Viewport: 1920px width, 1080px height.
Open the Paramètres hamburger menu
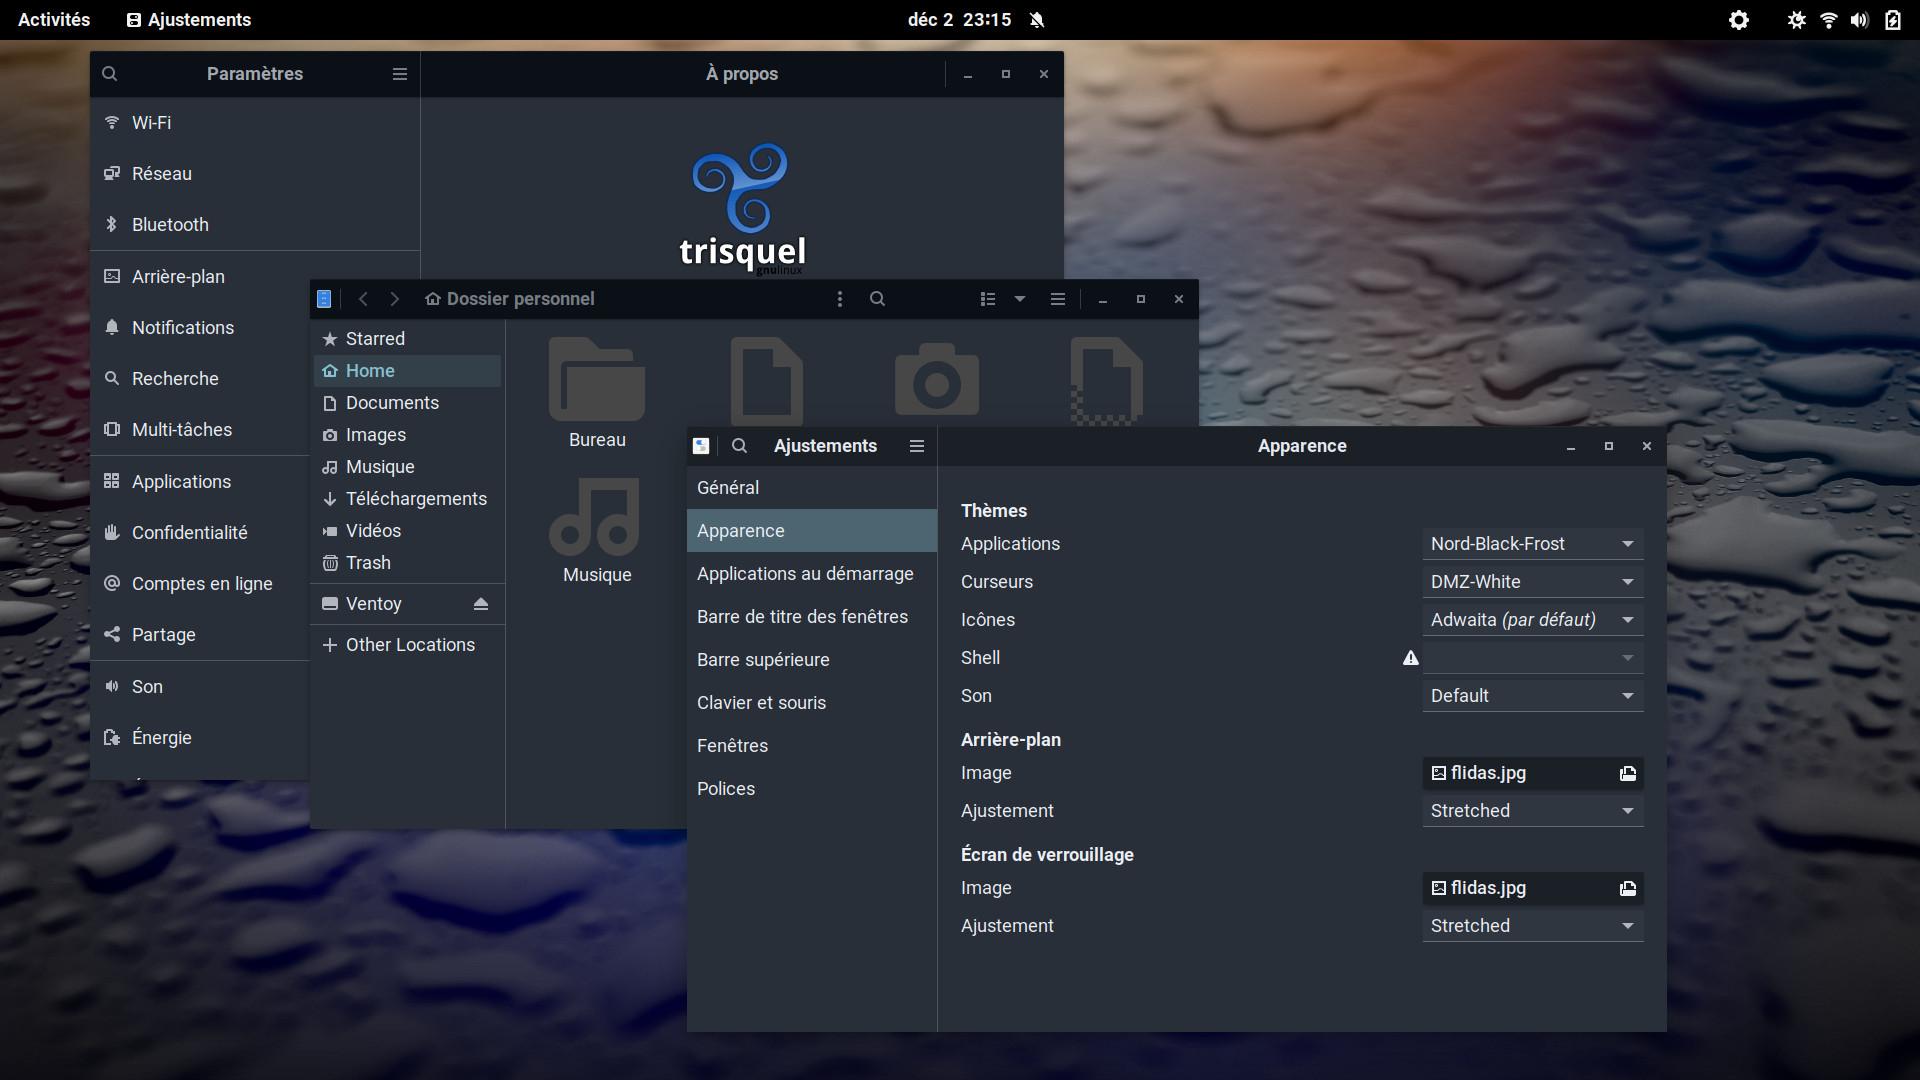tap(400, 74)
